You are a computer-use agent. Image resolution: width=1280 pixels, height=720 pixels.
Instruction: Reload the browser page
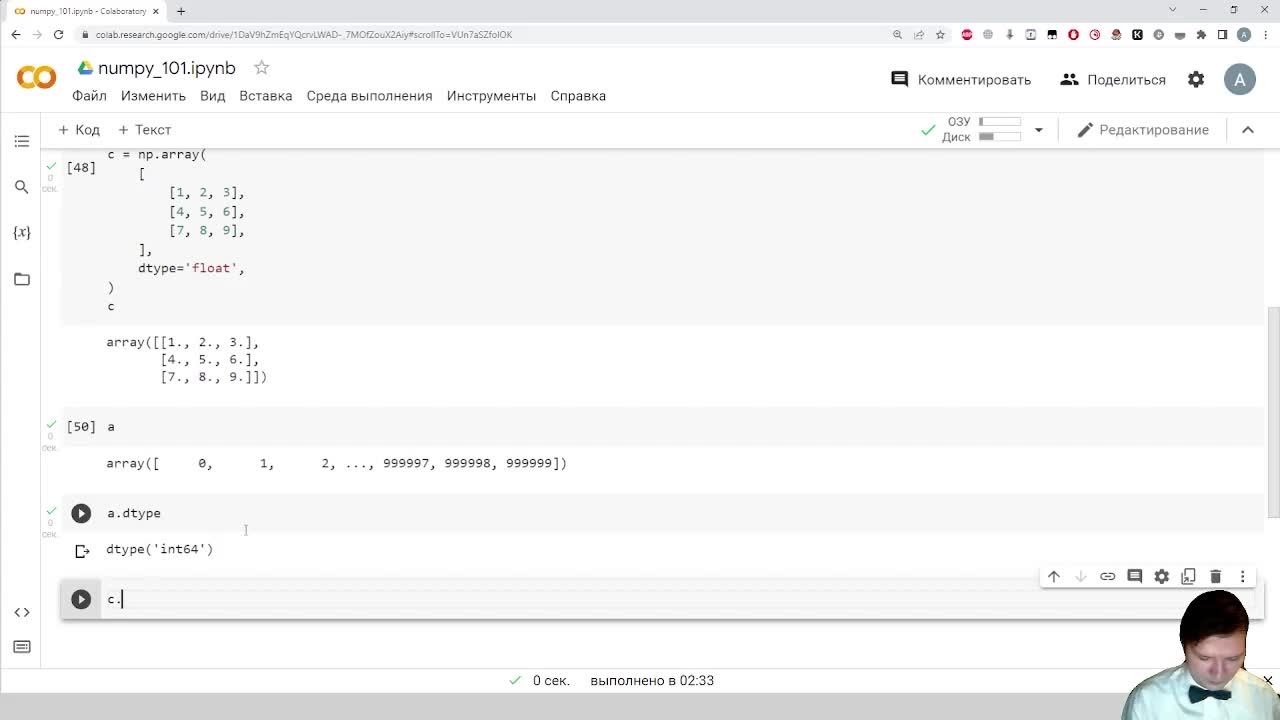[x=58, y=34]
